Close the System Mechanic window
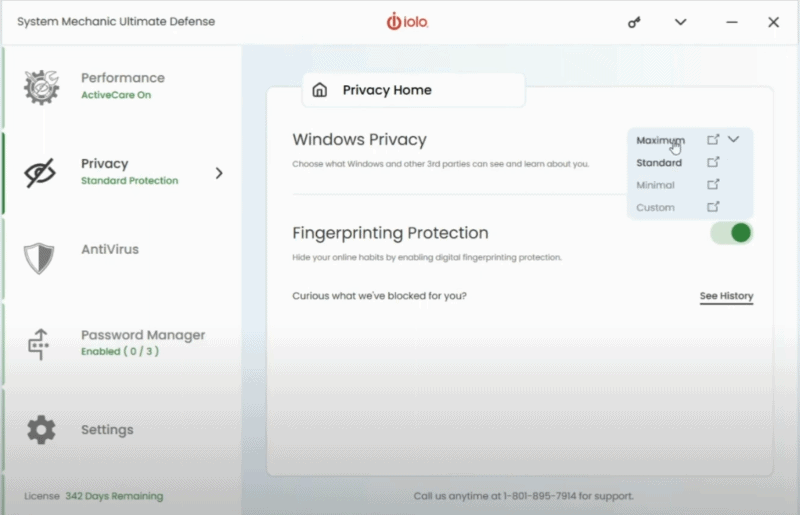The height and width of the screenshot is (515, 800). pyautogui.click(x=773, y=22)
